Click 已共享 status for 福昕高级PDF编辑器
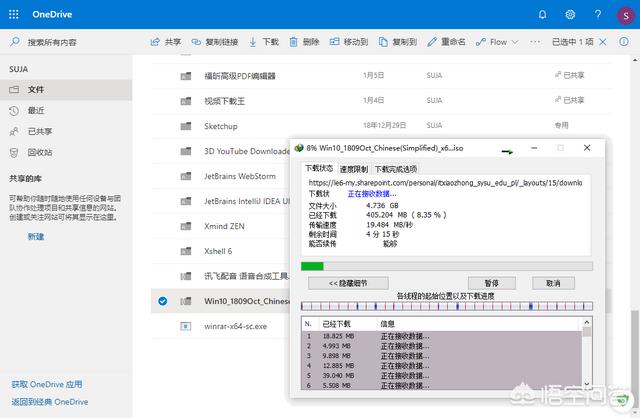Image resolution: width=640 pixels, height=418 pixels. point(569,75)
